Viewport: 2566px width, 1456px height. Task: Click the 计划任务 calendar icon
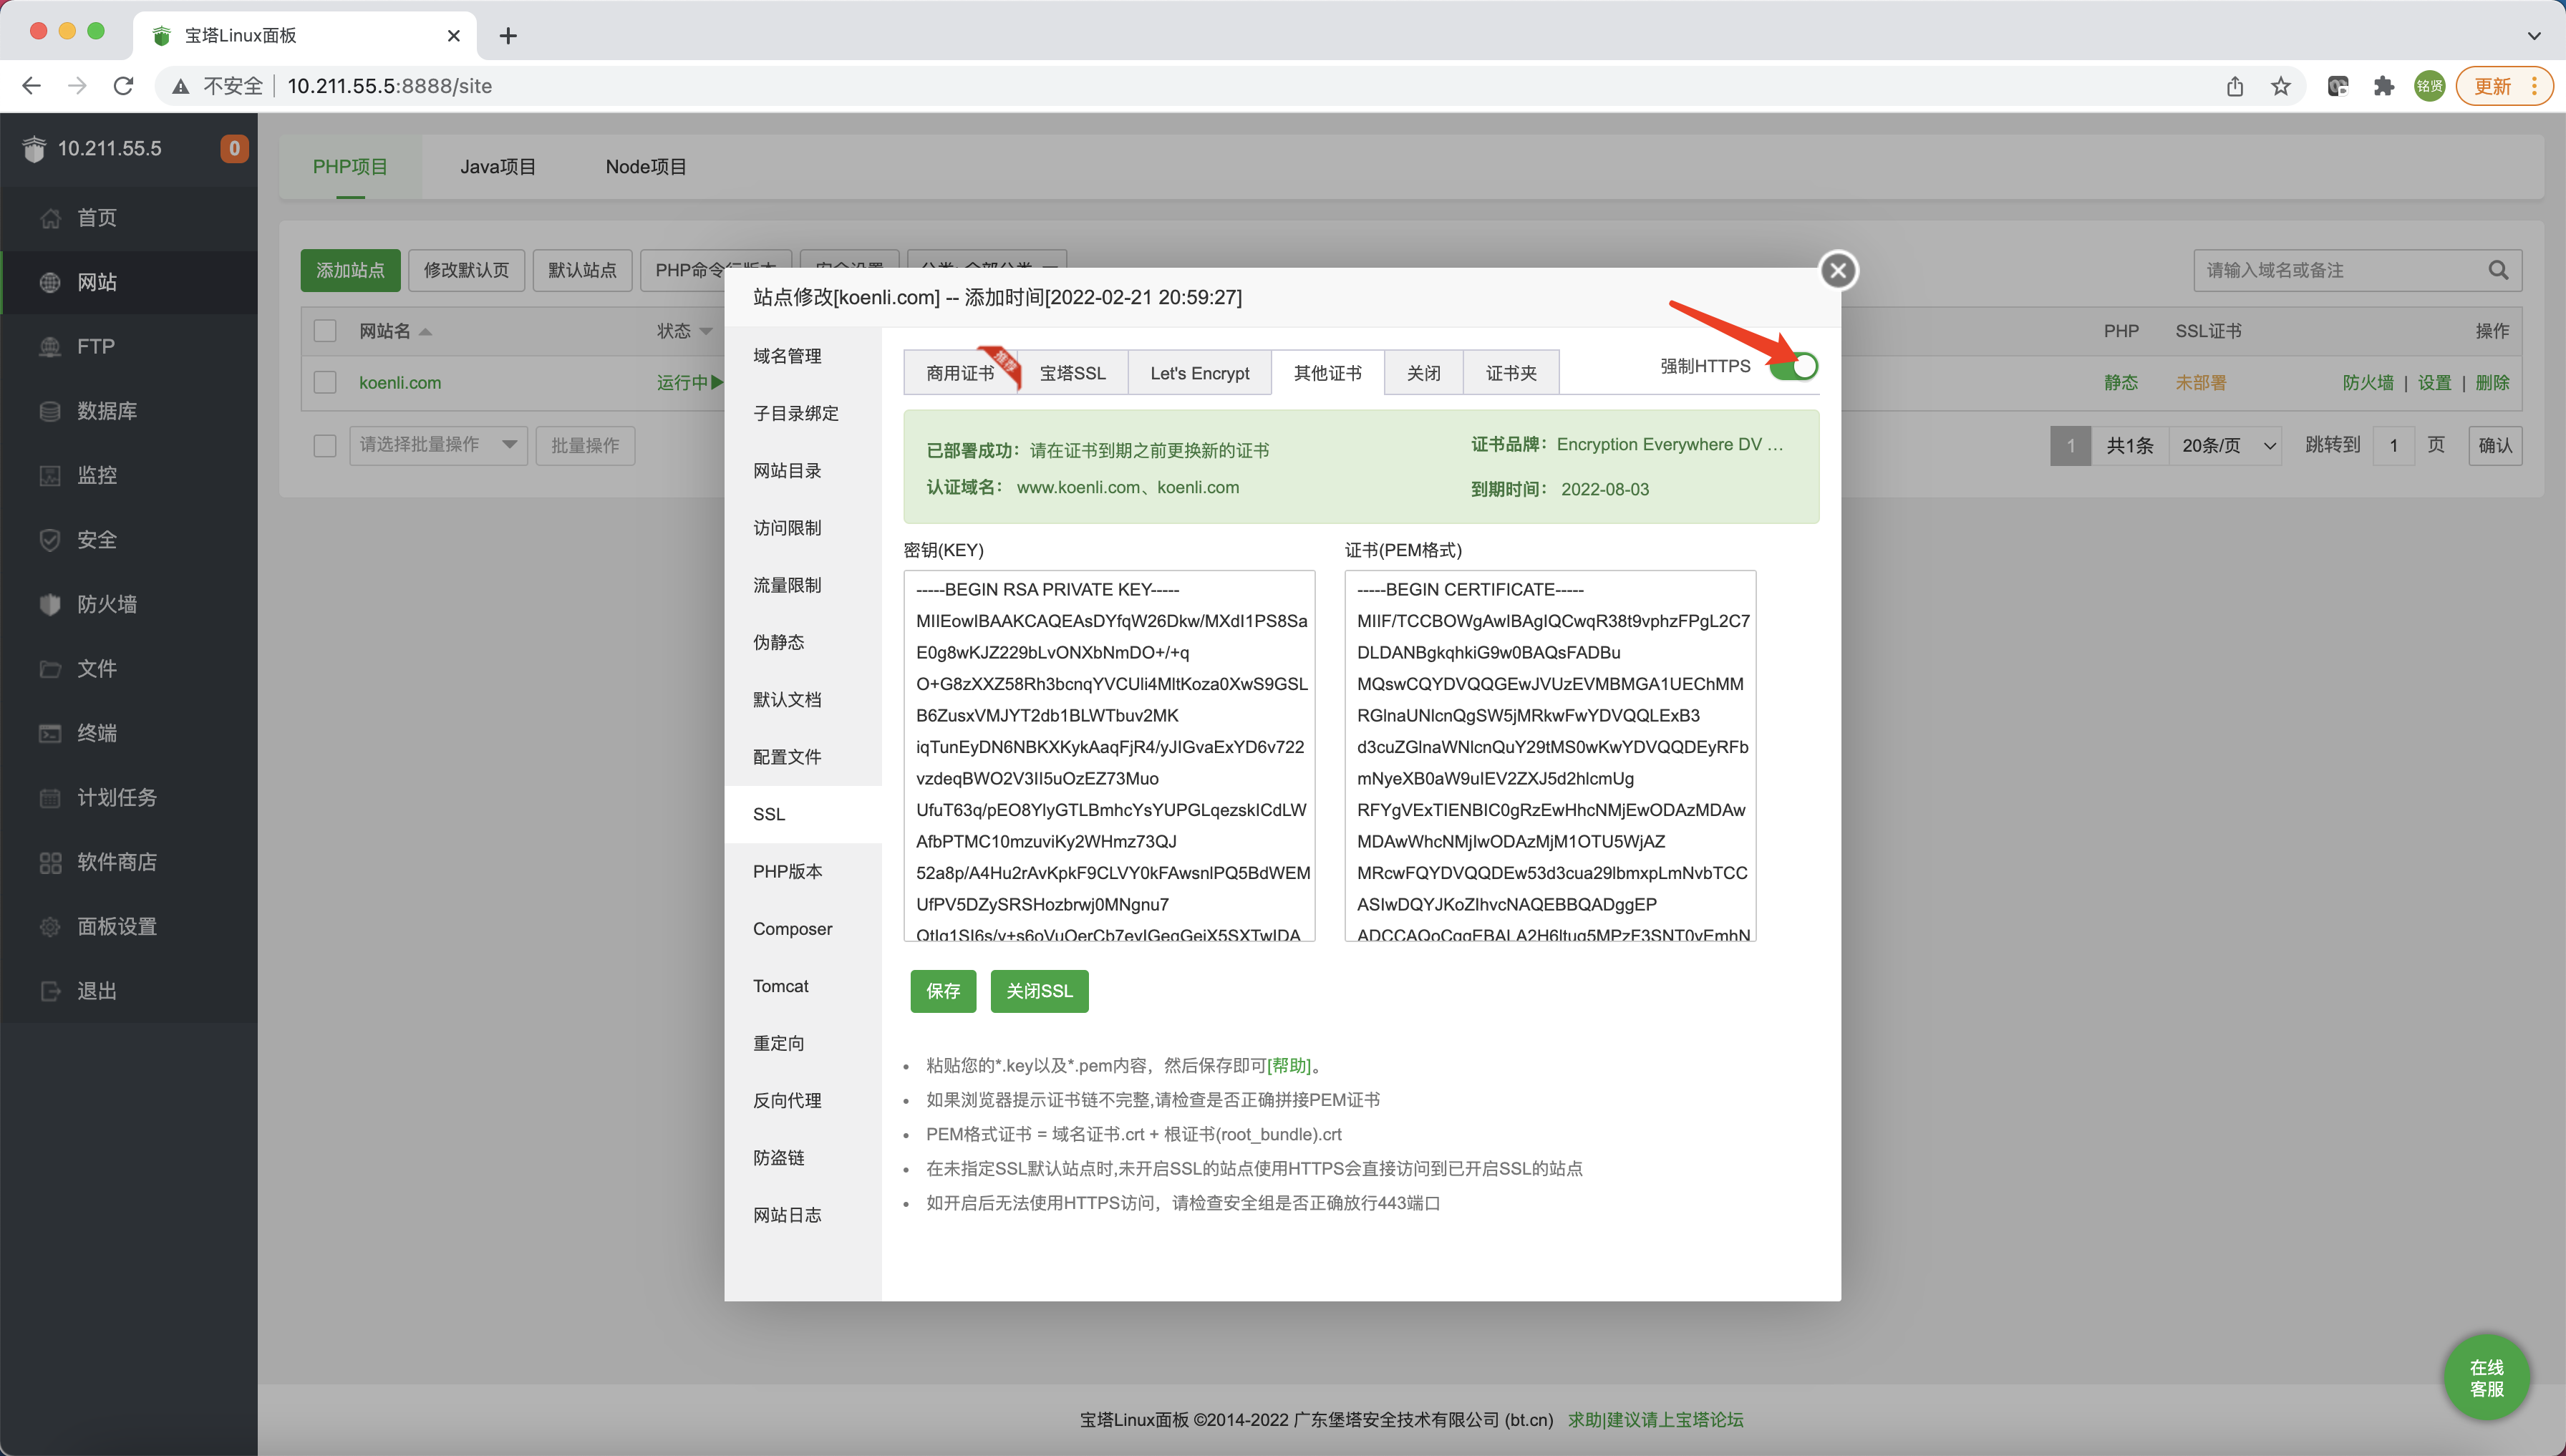coord(50,797)
